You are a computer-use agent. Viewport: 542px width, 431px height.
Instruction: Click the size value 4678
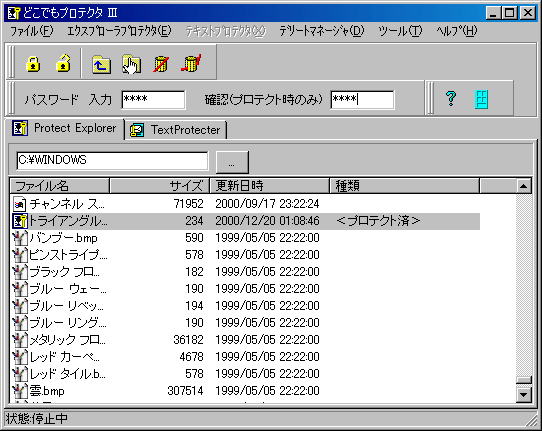191,357
